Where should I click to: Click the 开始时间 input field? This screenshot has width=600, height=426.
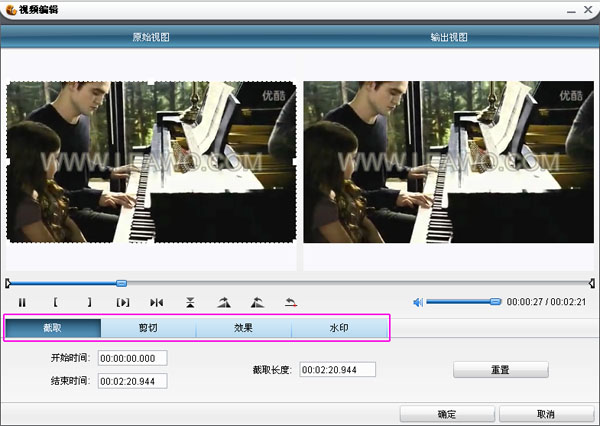pos(132,358)
